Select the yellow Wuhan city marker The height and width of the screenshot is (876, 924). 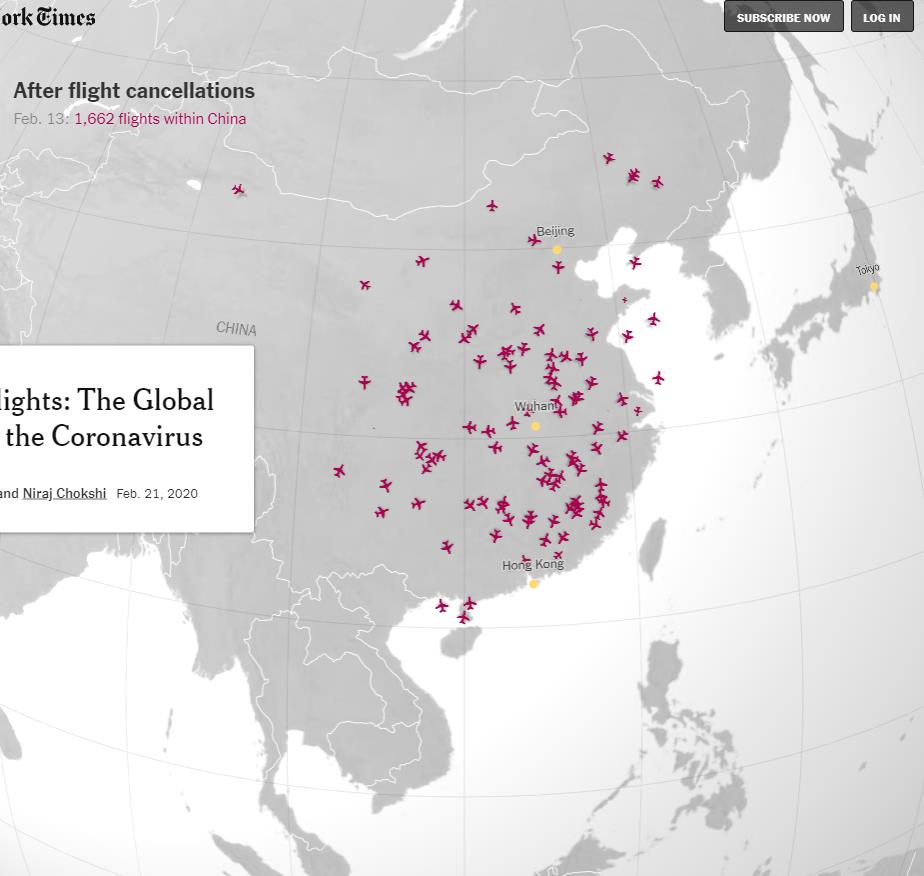point(535,426)
